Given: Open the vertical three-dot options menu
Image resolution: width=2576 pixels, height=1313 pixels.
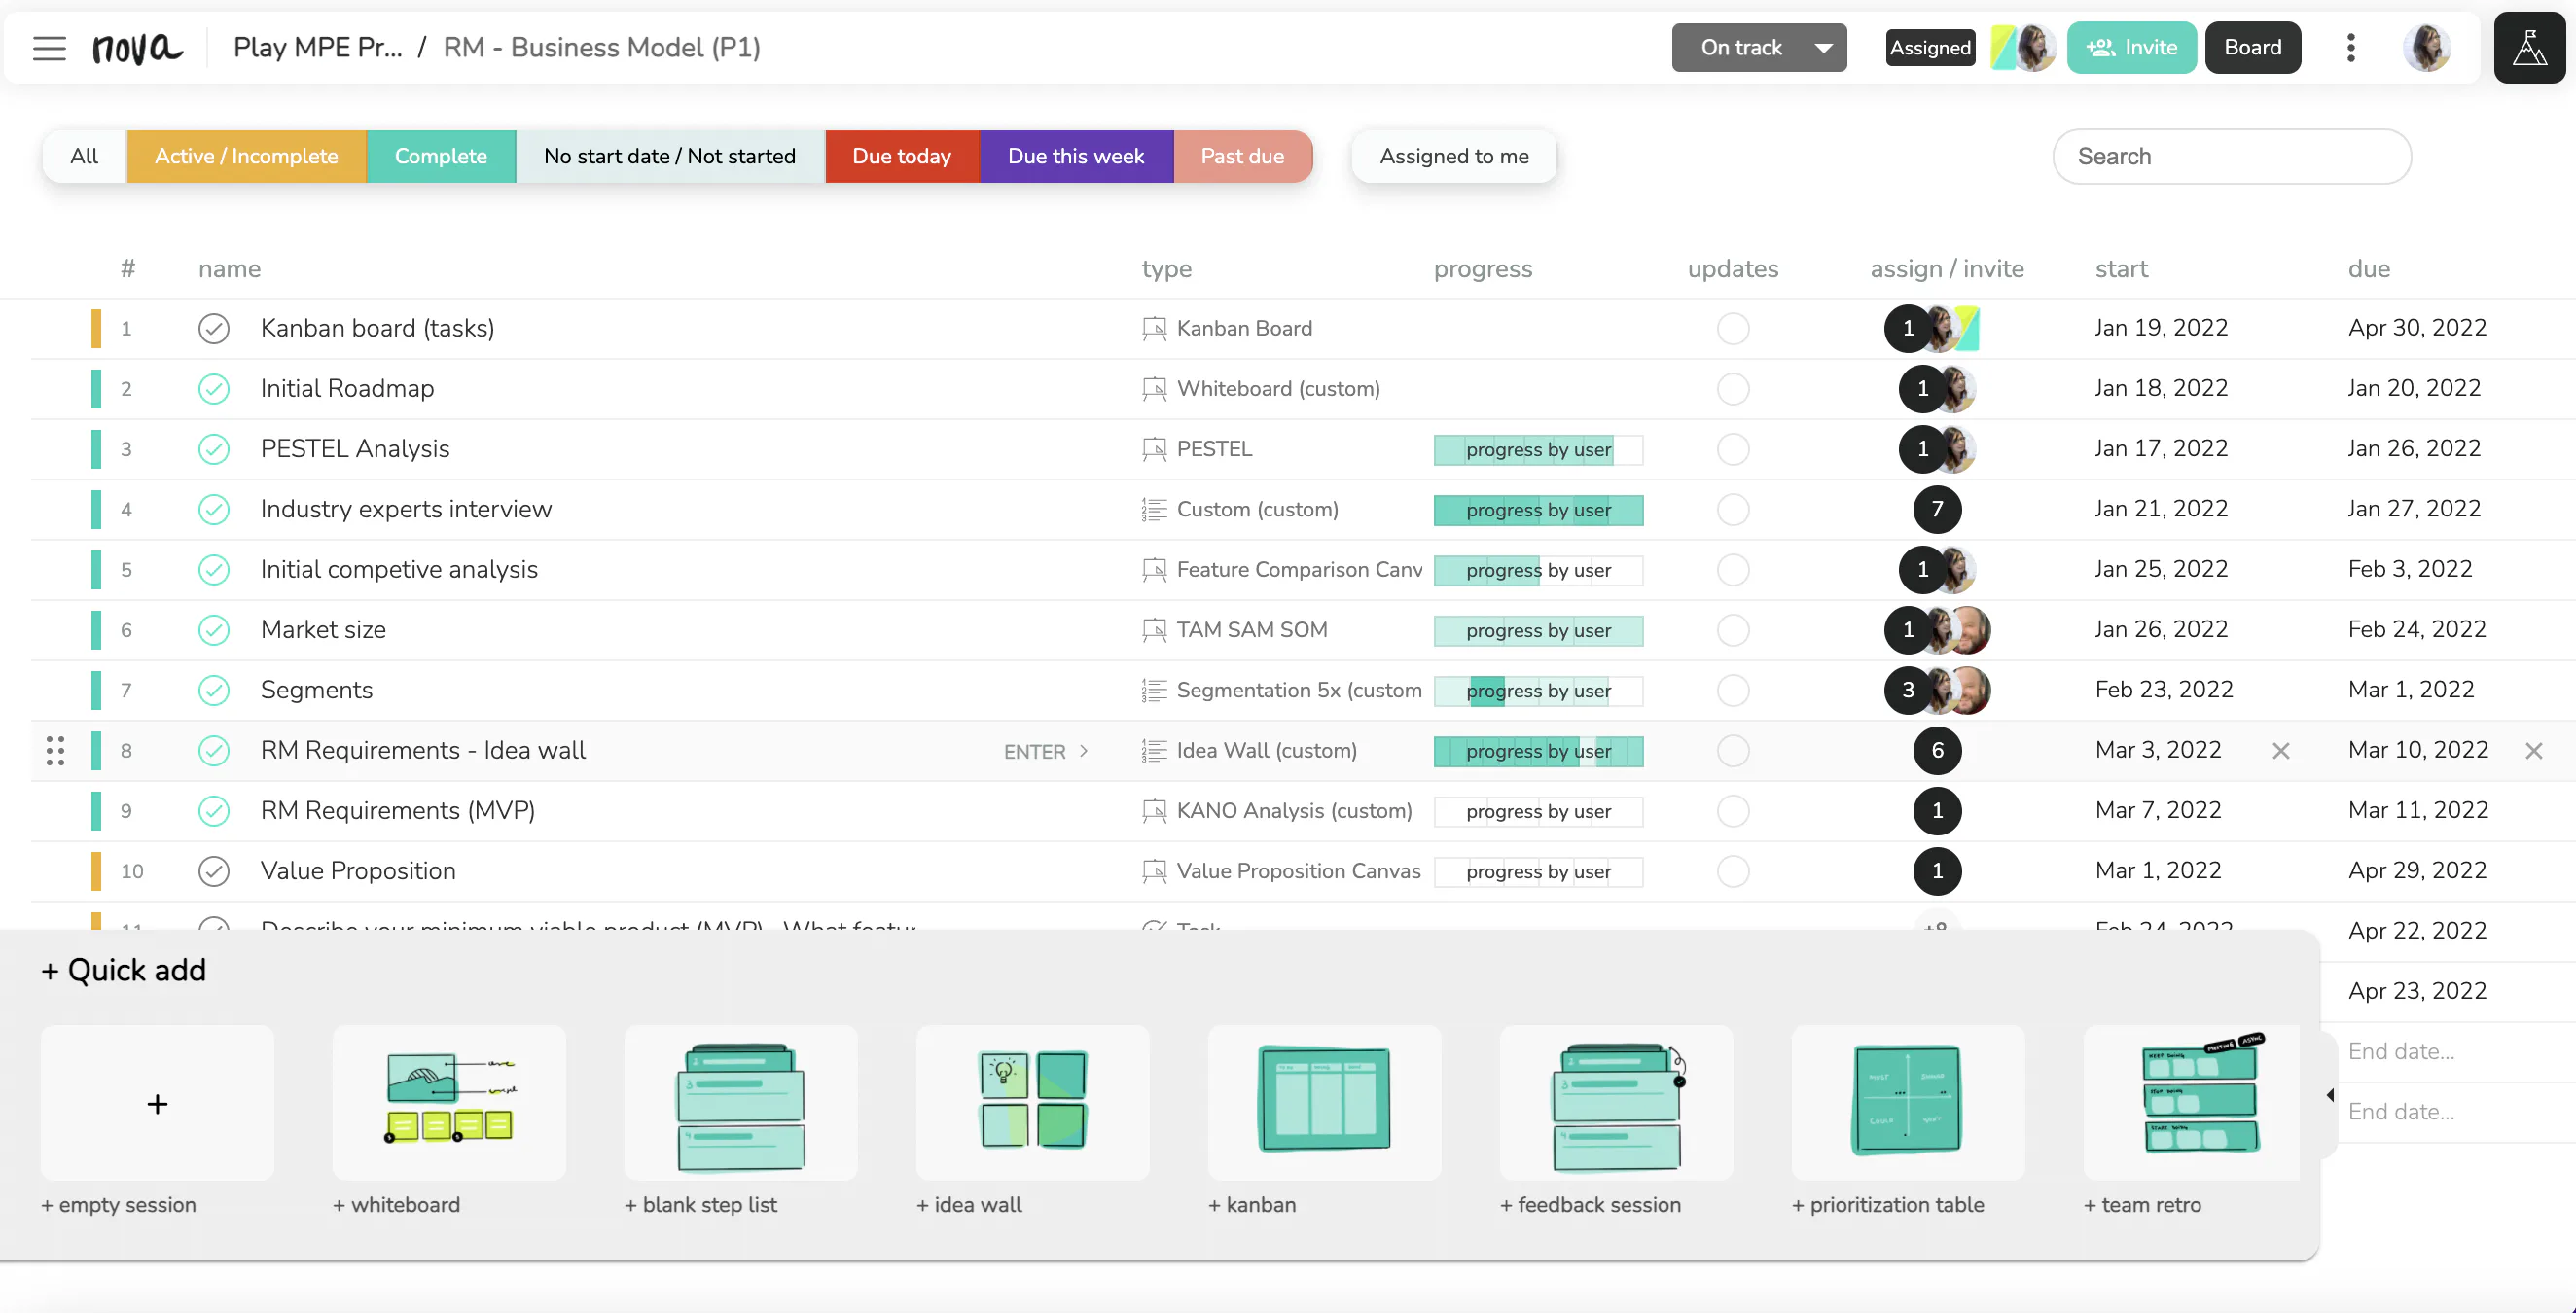Looking at the screenshot, I should pyautogui.click(x=2351, y=47).
